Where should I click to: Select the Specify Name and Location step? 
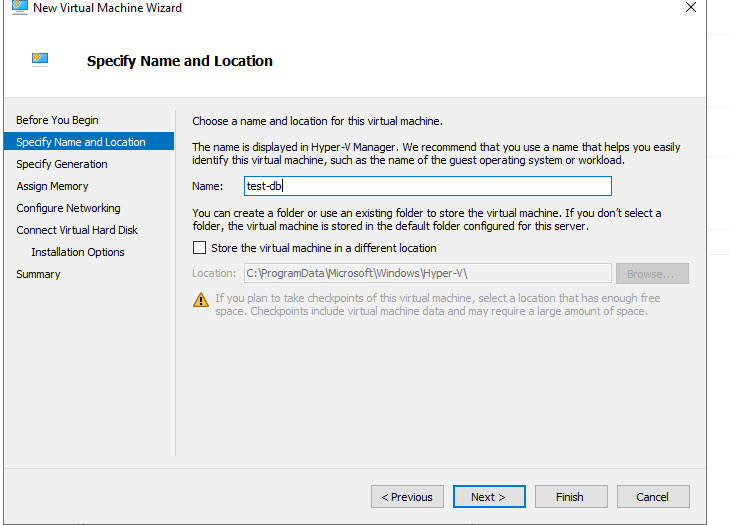(80, 142)
